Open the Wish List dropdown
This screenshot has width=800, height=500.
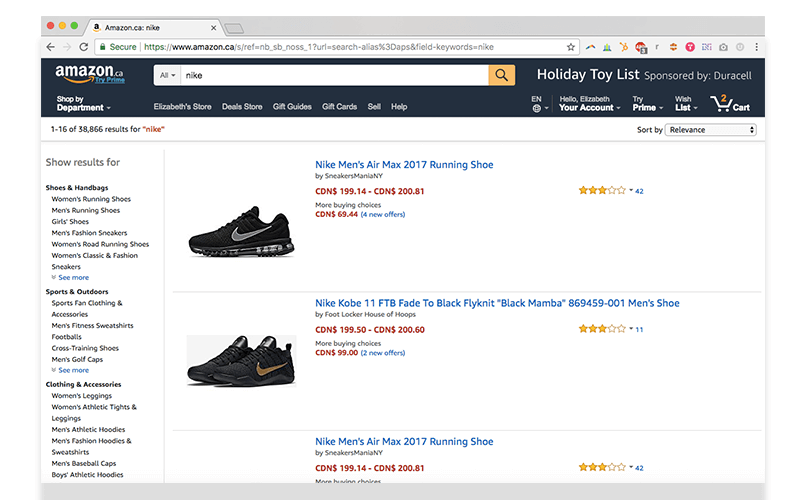pos(686,104)
